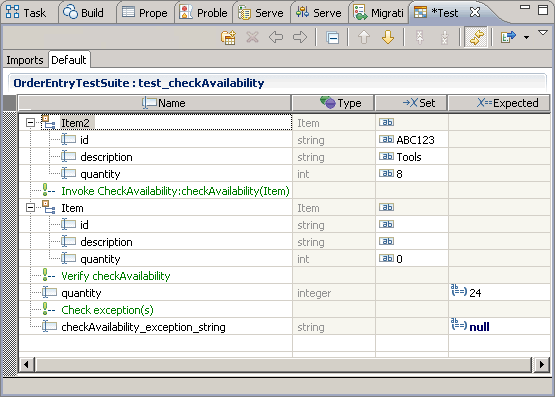Close the *Test tab with X

point(475,12)
